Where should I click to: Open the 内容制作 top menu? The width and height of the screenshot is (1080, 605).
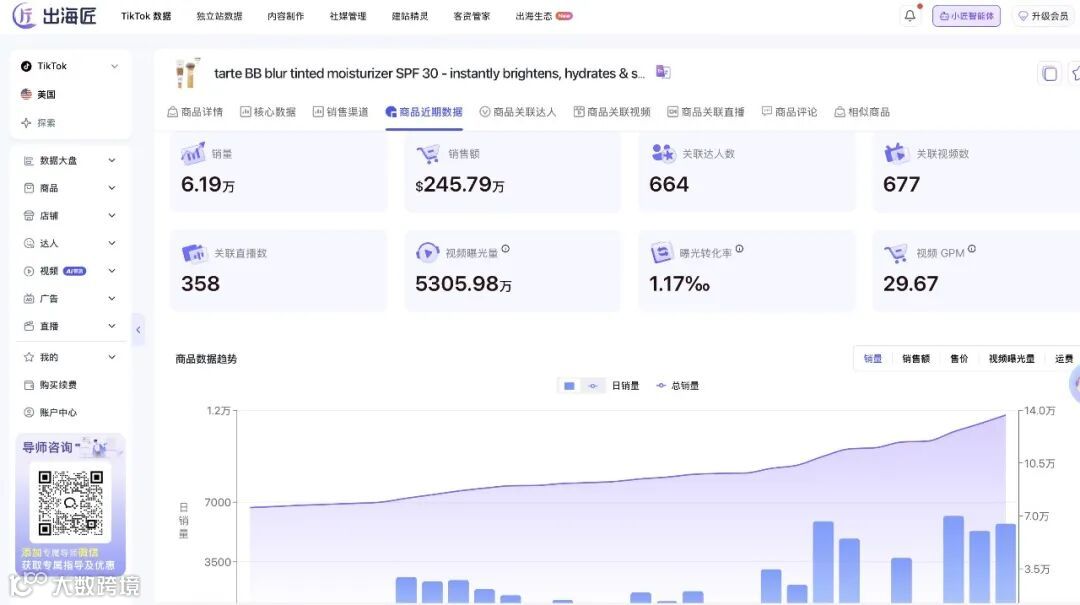(x=286, y=16)
